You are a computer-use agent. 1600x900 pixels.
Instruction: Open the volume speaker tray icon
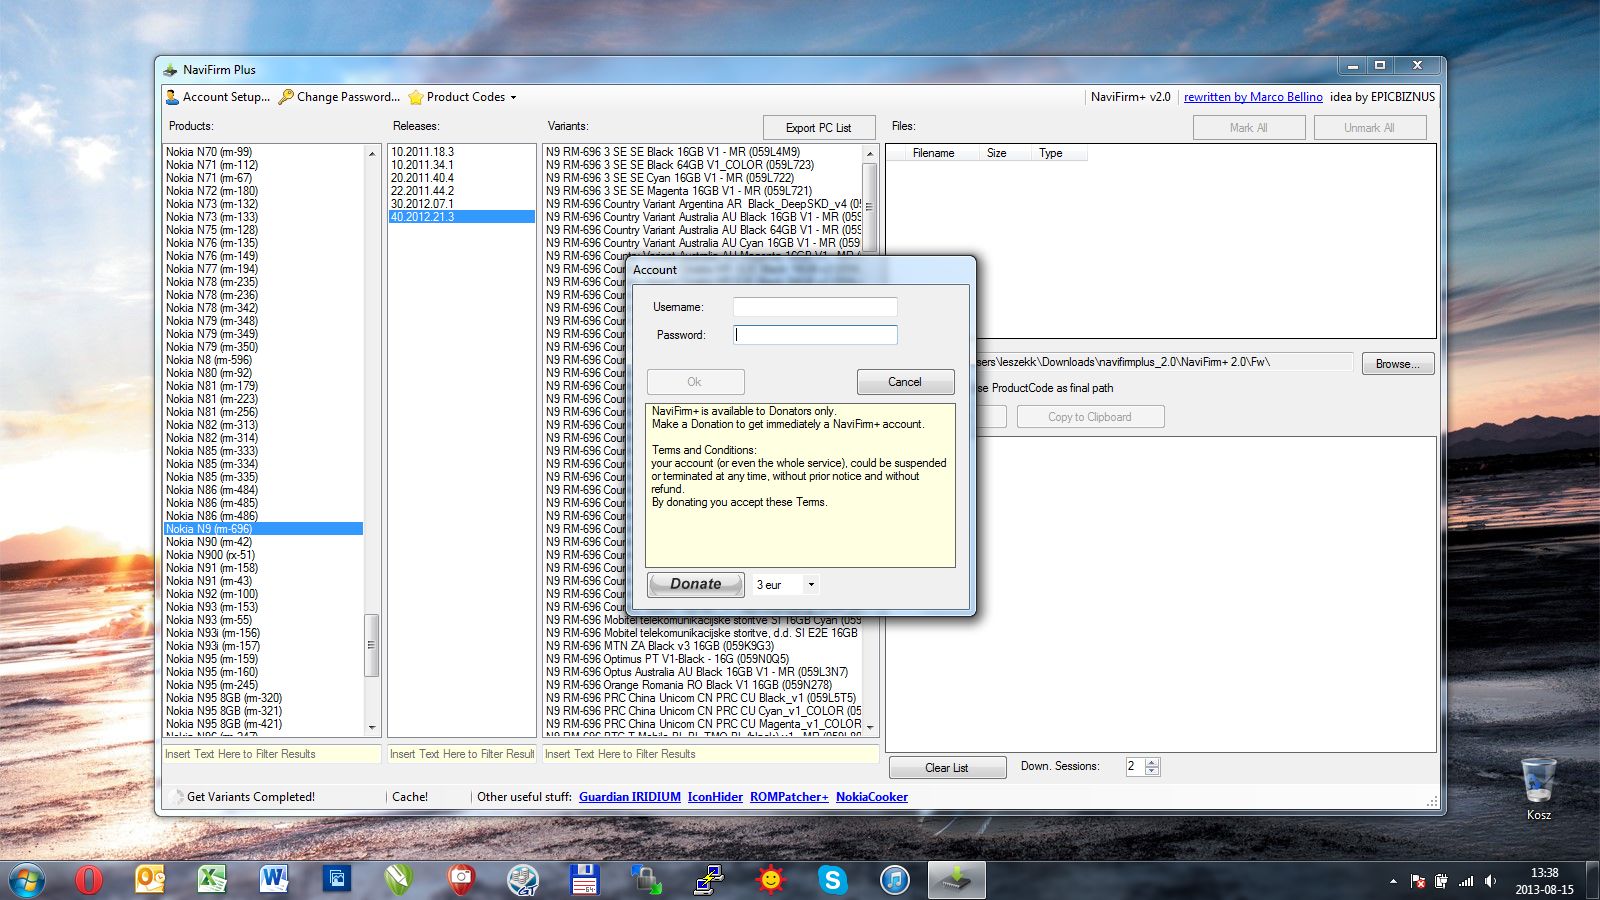[1490, 881]
